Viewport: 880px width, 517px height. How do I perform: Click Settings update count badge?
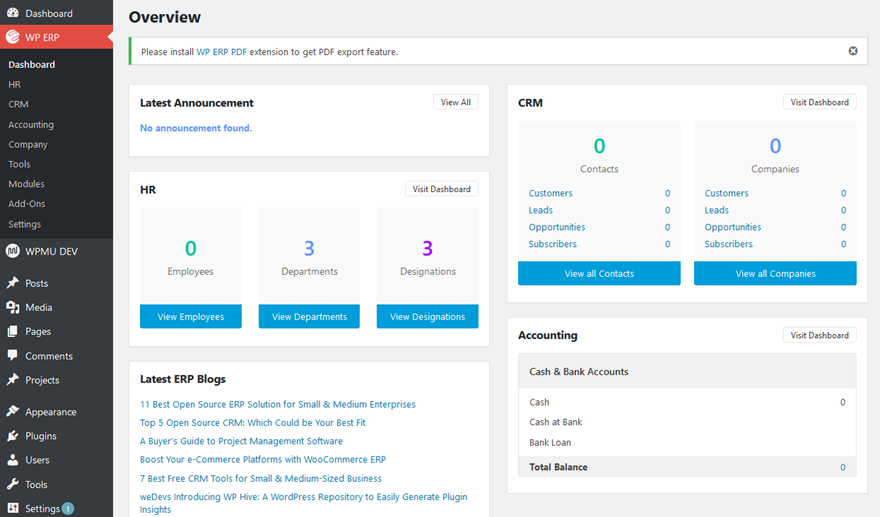tap(68, 509)
